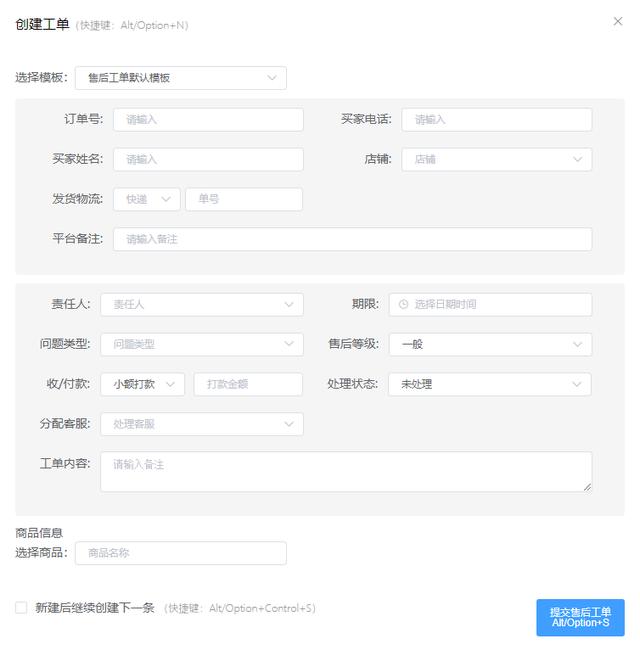Click the 买家姓名 text box

click(x=208, y=160)
